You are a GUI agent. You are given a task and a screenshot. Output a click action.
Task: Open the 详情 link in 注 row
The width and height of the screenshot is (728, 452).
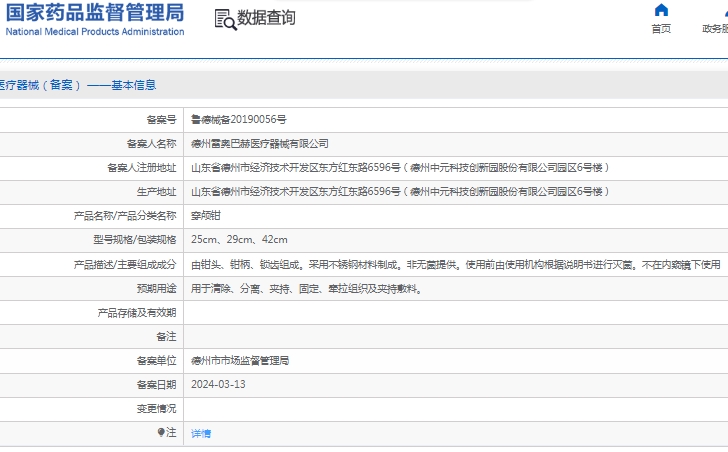click(201, 433)
